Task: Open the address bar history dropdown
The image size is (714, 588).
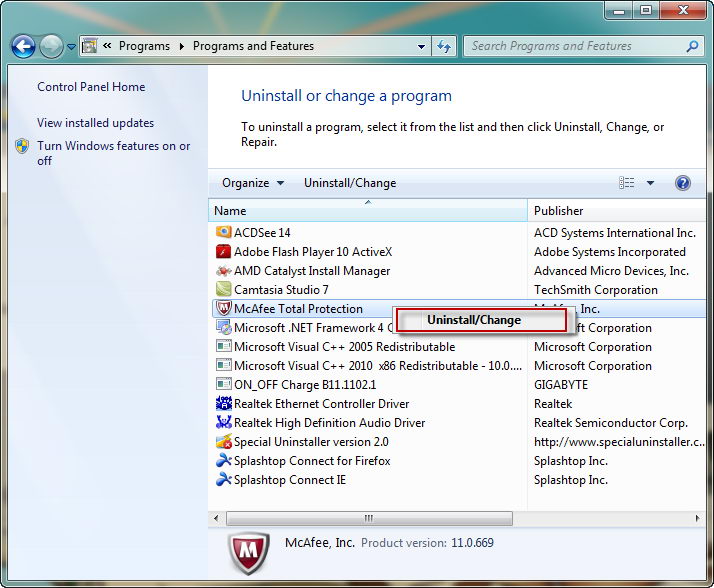Action: click(x=421, y=46)
